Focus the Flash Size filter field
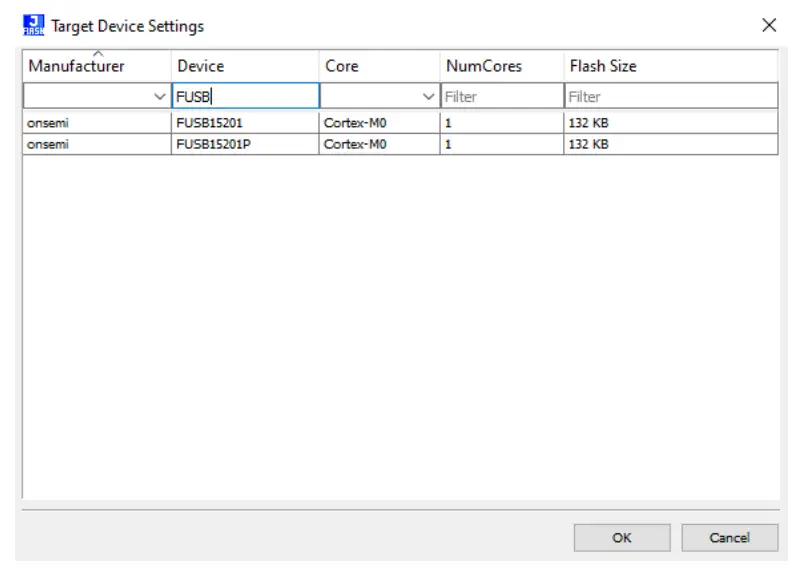The width and height of the screenshot is (806, 580). pyautogui.click(x=671, y=96)
